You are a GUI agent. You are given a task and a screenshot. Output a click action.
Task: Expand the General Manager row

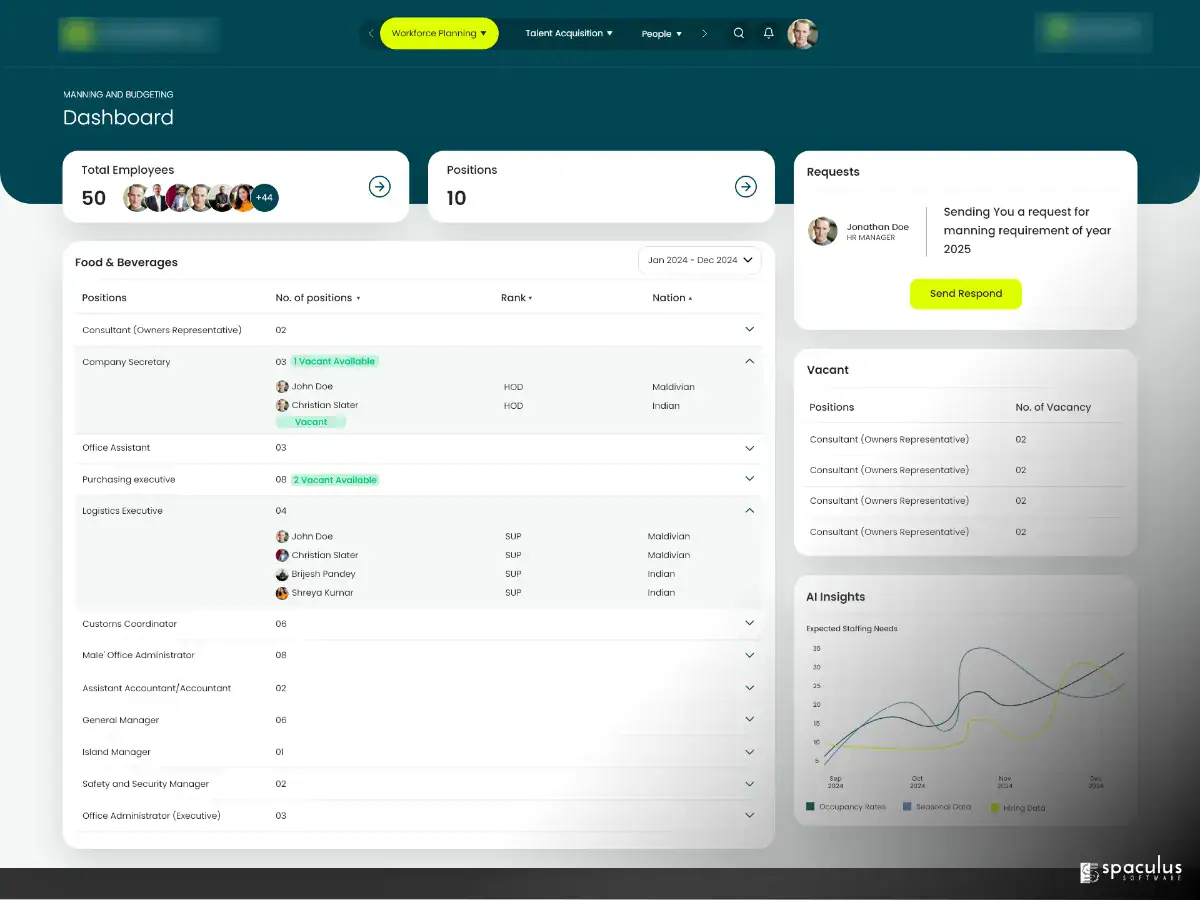pos(750,719)
